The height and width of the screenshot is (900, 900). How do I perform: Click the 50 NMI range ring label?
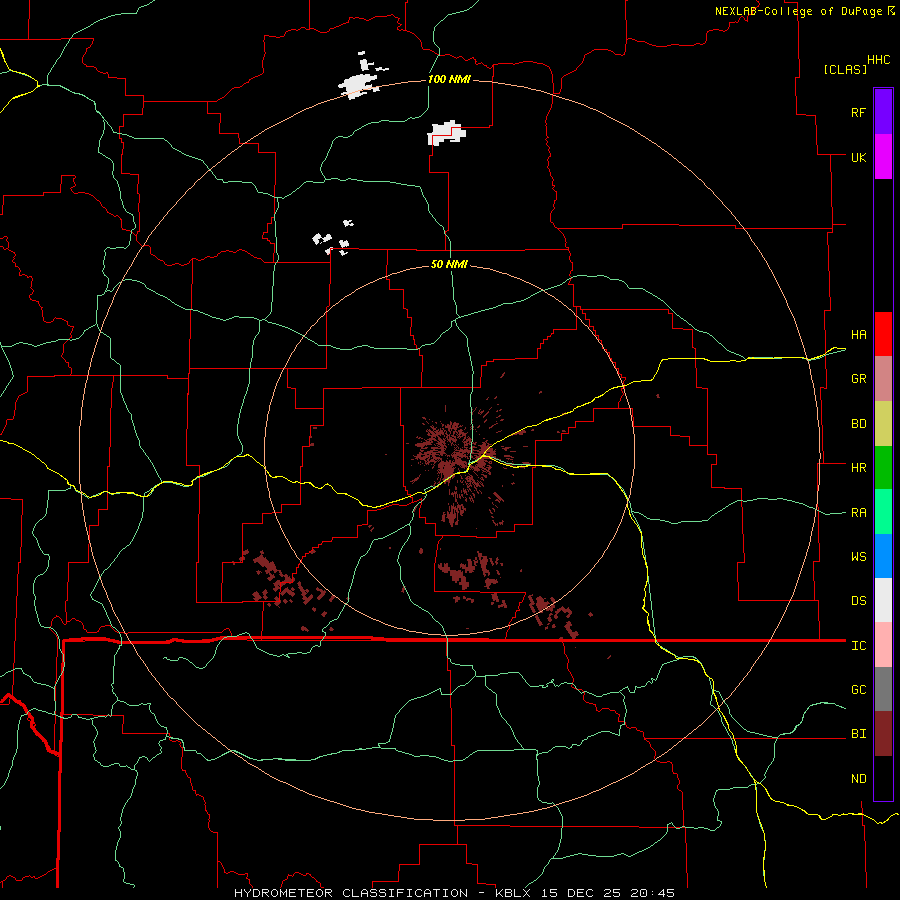pyautogui.click(x=449, y=264)
